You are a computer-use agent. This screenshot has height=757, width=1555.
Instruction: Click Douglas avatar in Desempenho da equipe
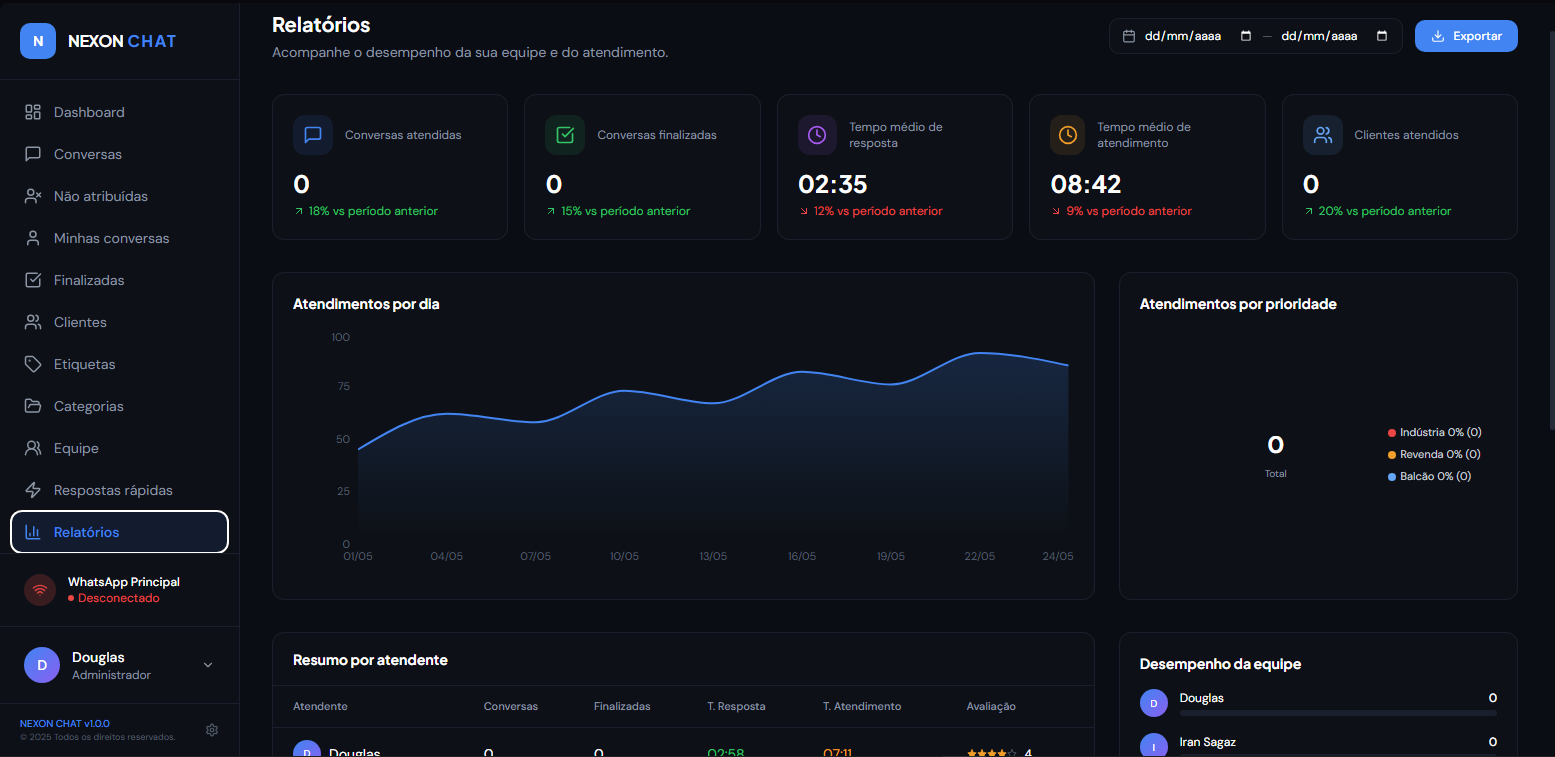1154,703
